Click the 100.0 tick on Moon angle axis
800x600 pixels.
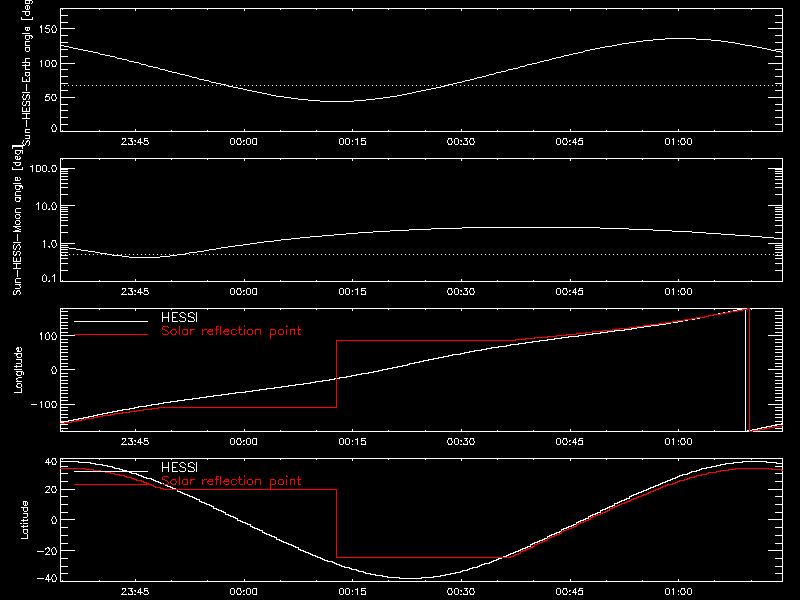coord(43,169)
